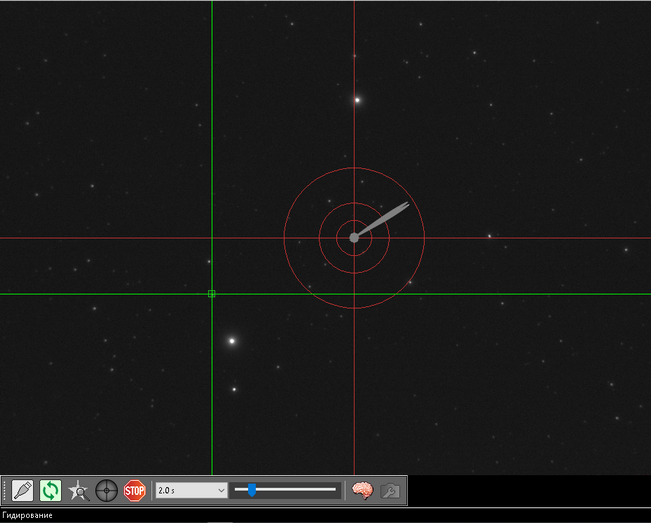
Task: Click the green guide star lock box
Action: click(x=211, y=294)
